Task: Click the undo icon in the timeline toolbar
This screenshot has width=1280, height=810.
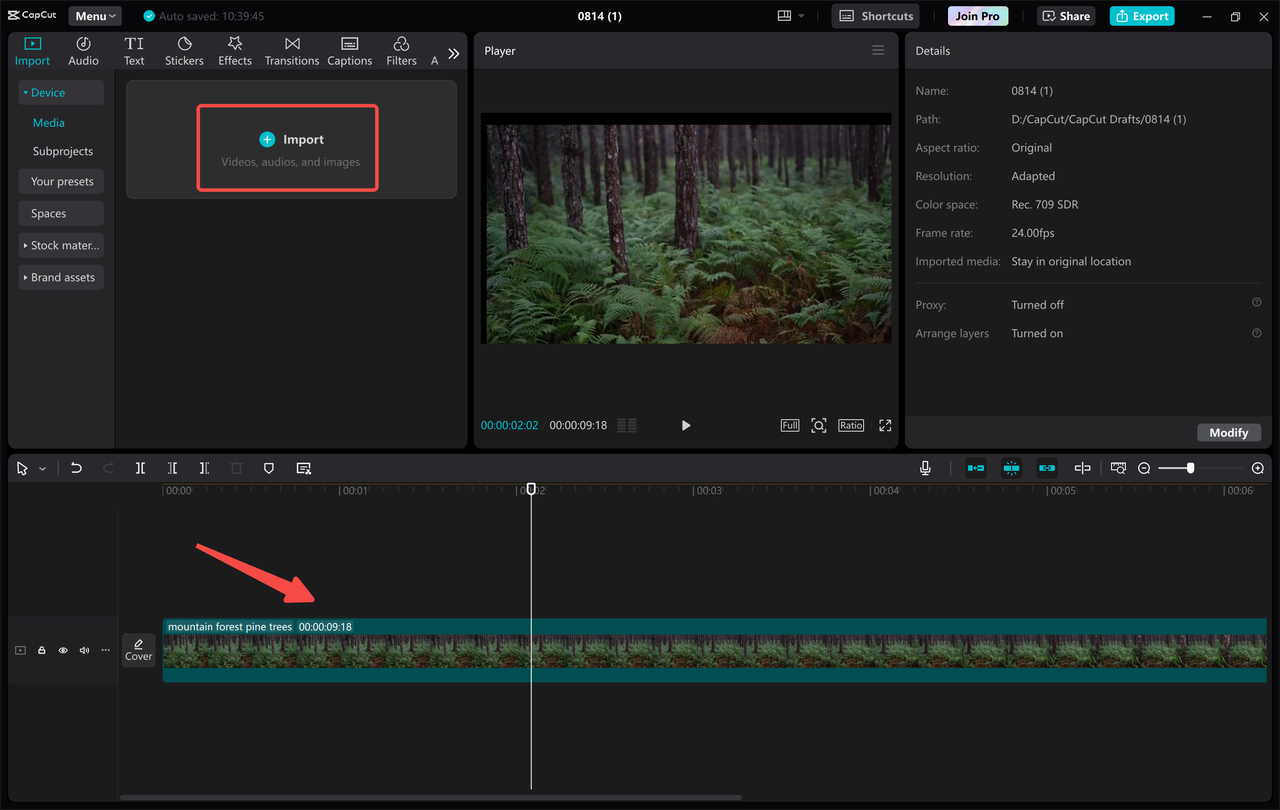Action: (76, 467)
